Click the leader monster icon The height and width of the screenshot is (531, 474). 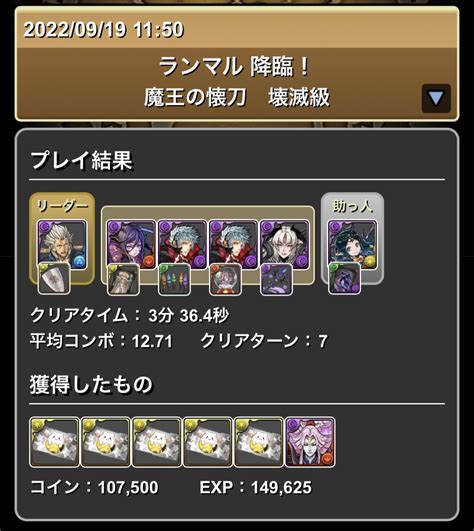pos(62,245)
